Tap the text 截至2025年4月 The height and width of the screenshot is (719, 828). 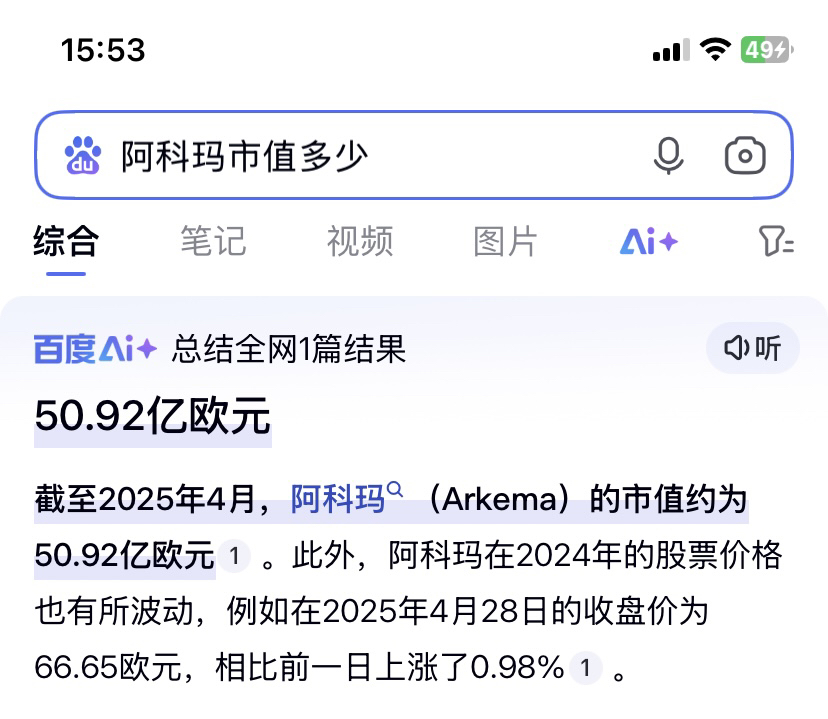[x=145, y=499]
